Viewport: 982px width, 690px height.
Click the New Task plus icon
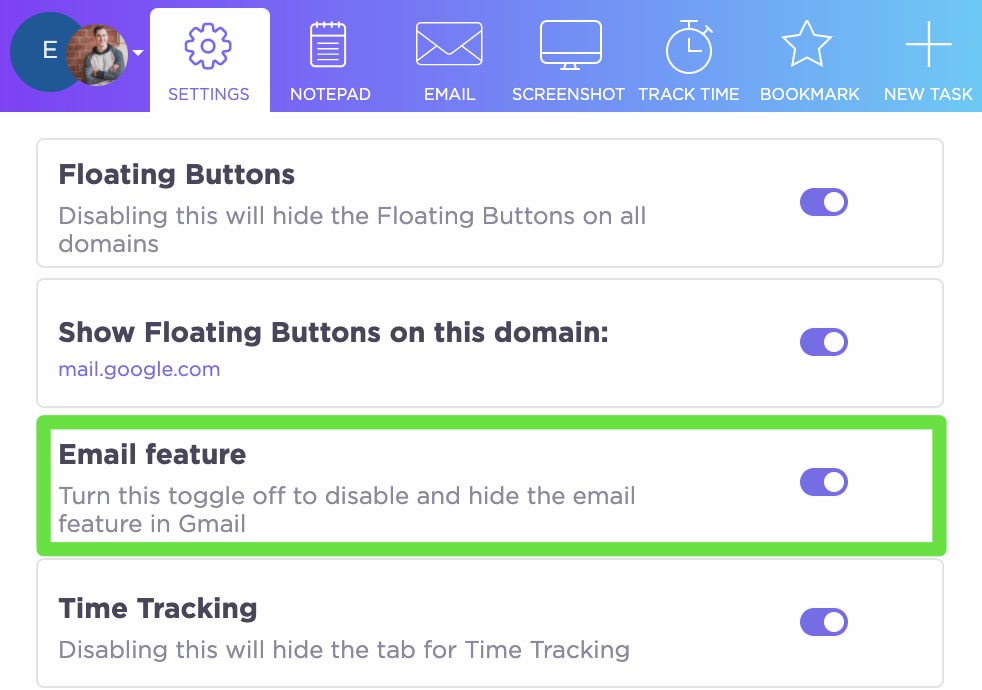pos(928,42)
